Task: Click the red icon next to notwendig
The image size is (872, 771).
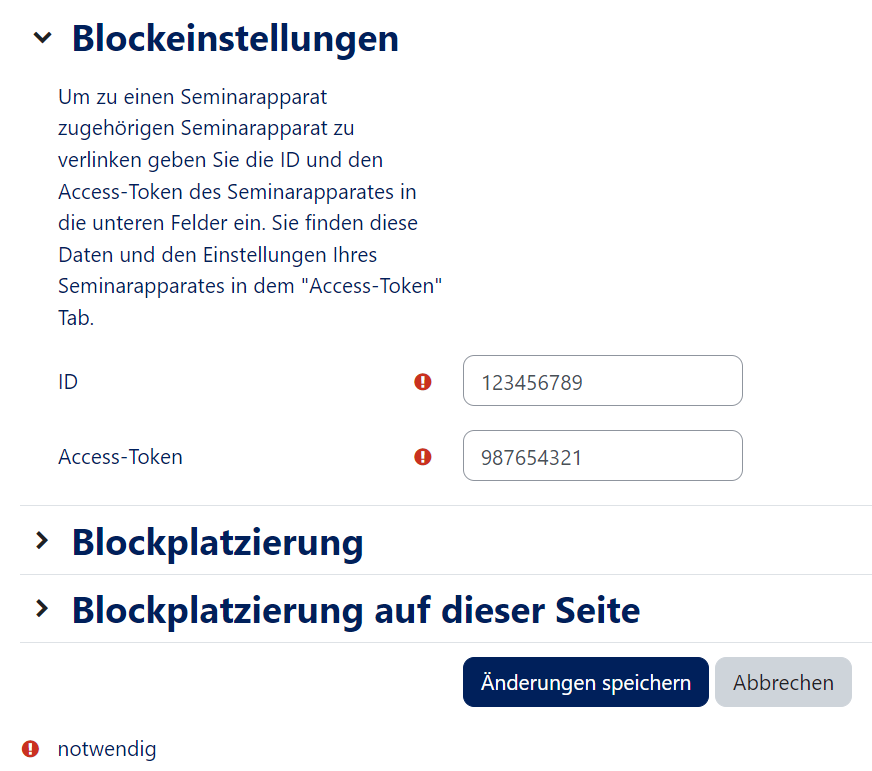Action: tap(31, 748)
